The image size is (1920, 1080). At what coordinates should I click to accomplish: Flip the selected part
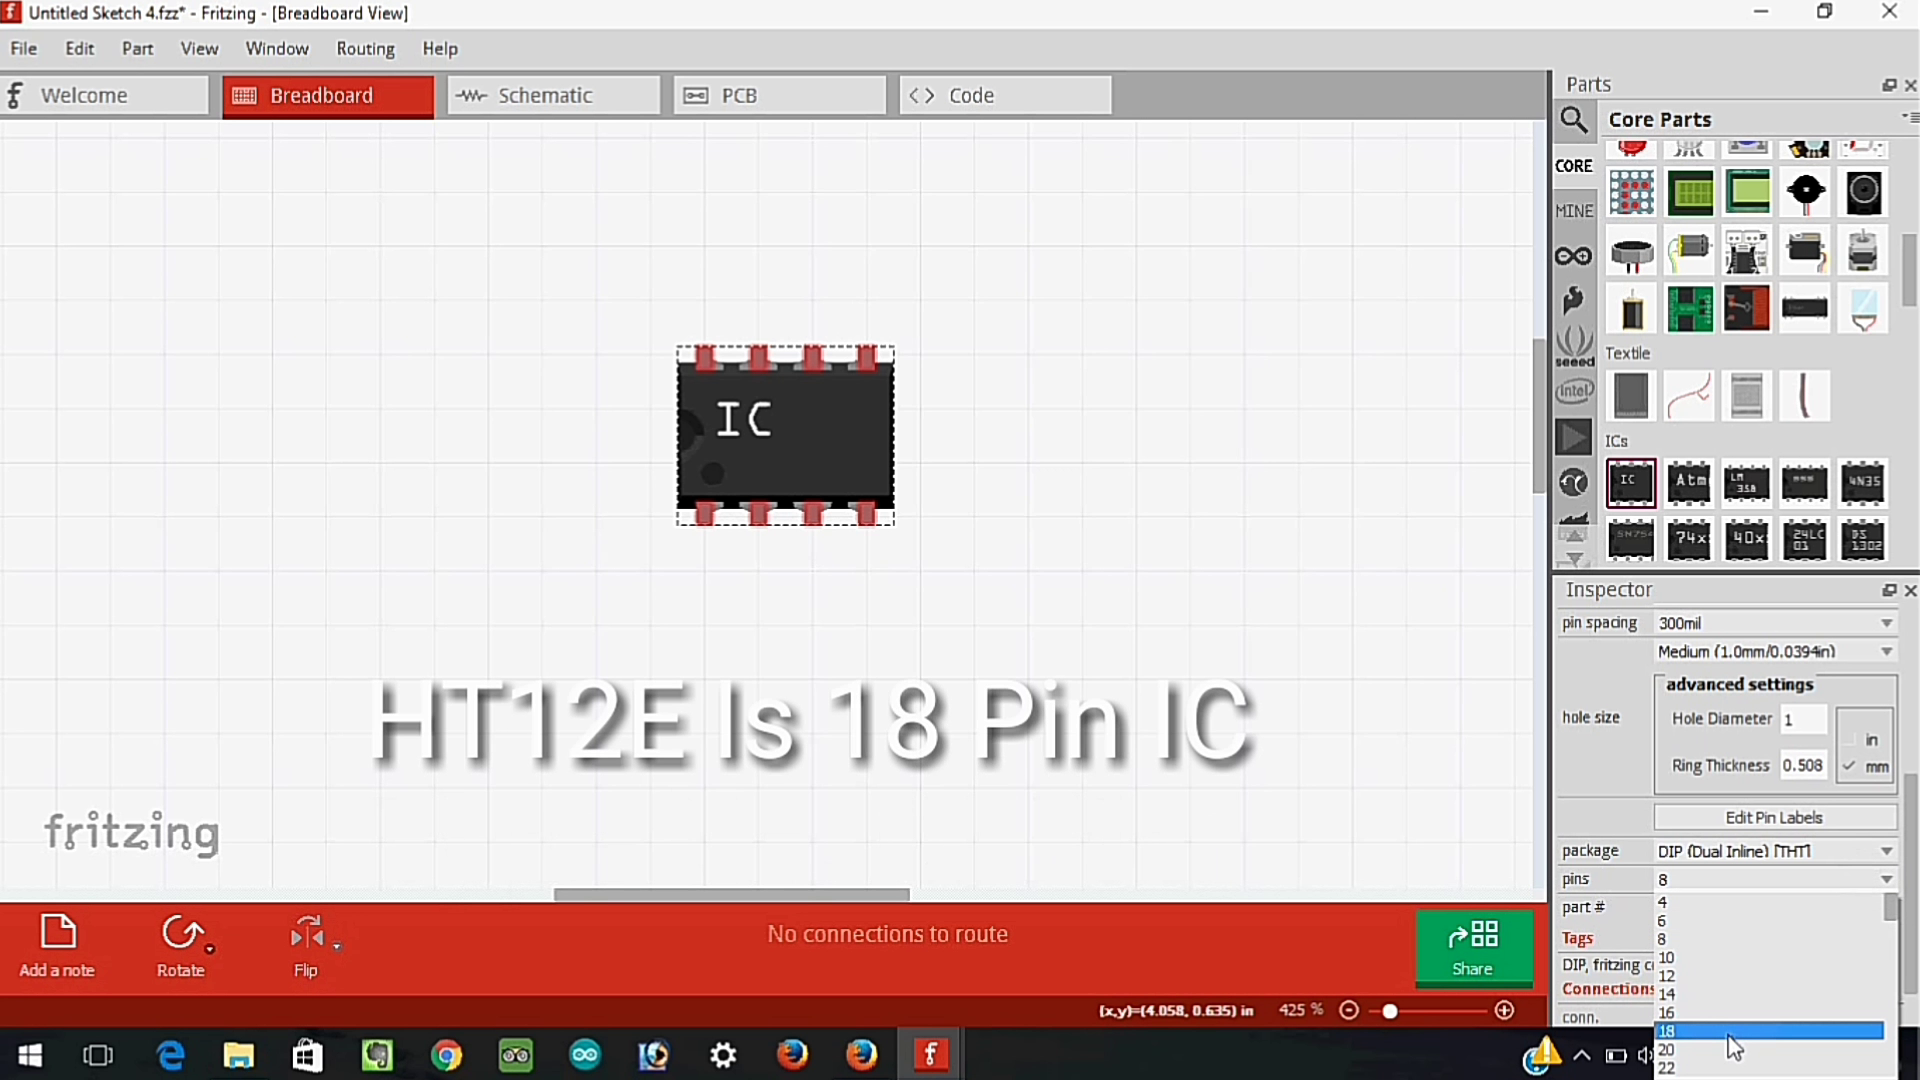click(x=306, y=945)
